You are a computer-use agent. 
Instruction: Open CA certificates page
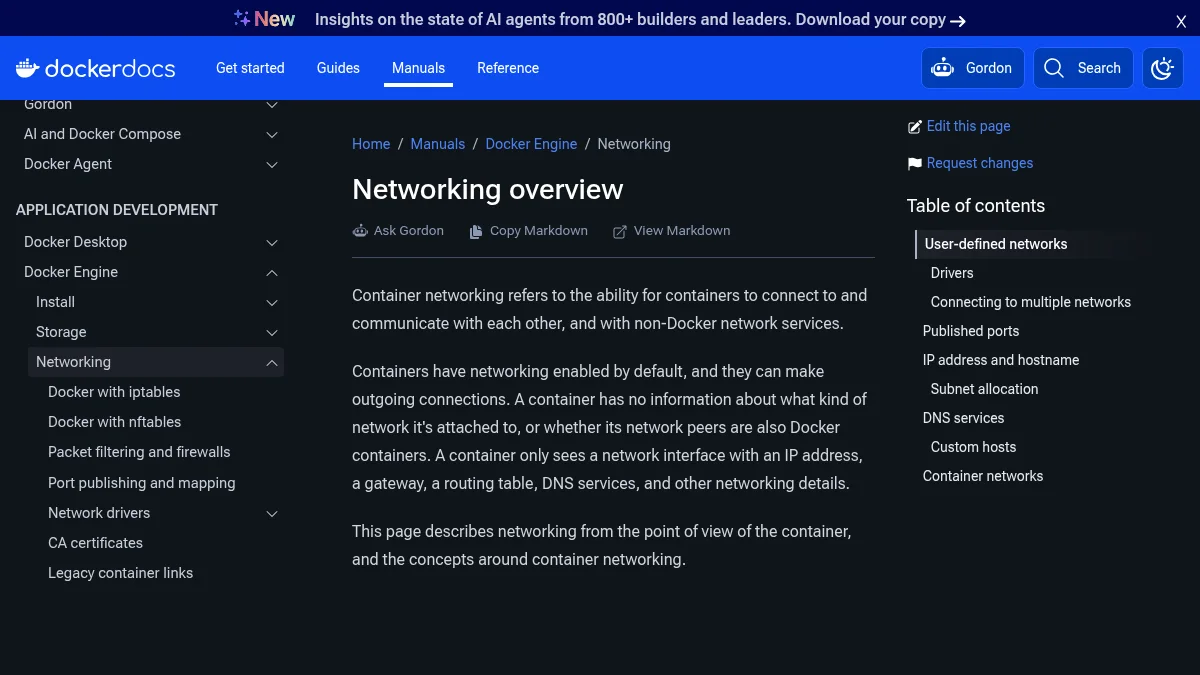pyautogui.click(x=96, y=543)
